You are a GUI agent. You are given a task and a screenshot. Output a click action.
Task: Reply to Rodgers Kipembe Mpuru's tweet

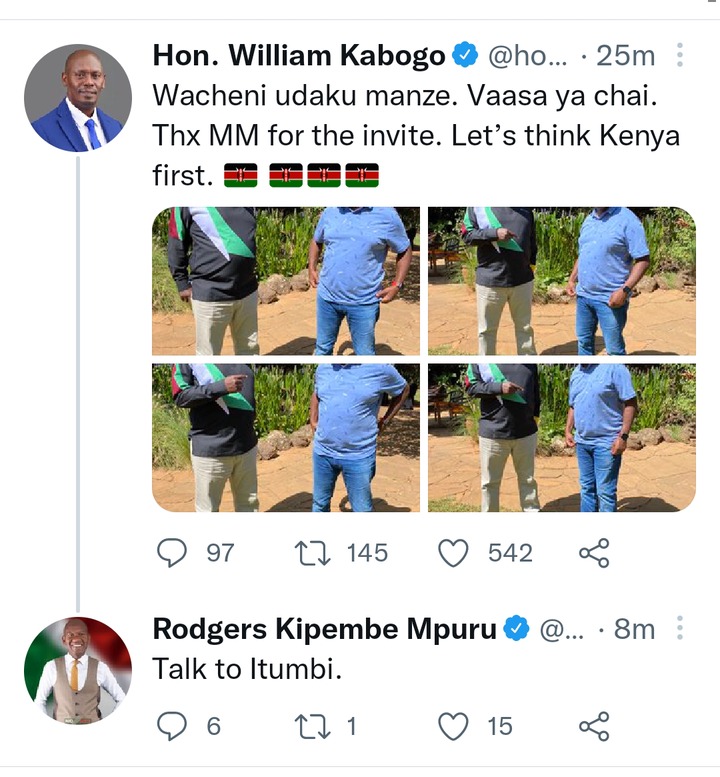click(x=174, y=727)
